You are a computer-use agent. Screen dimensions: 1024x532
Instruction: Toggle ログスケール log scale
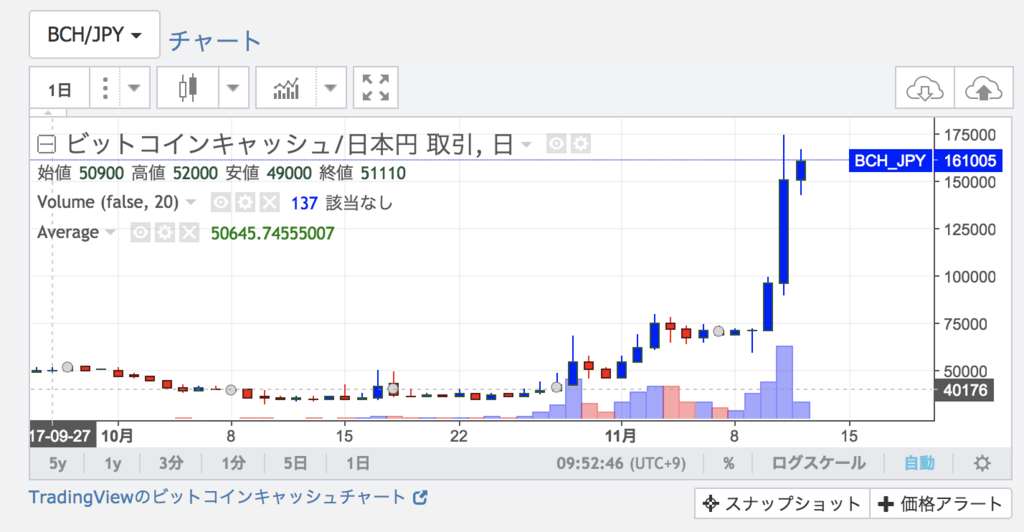click(x=818, y=463)
